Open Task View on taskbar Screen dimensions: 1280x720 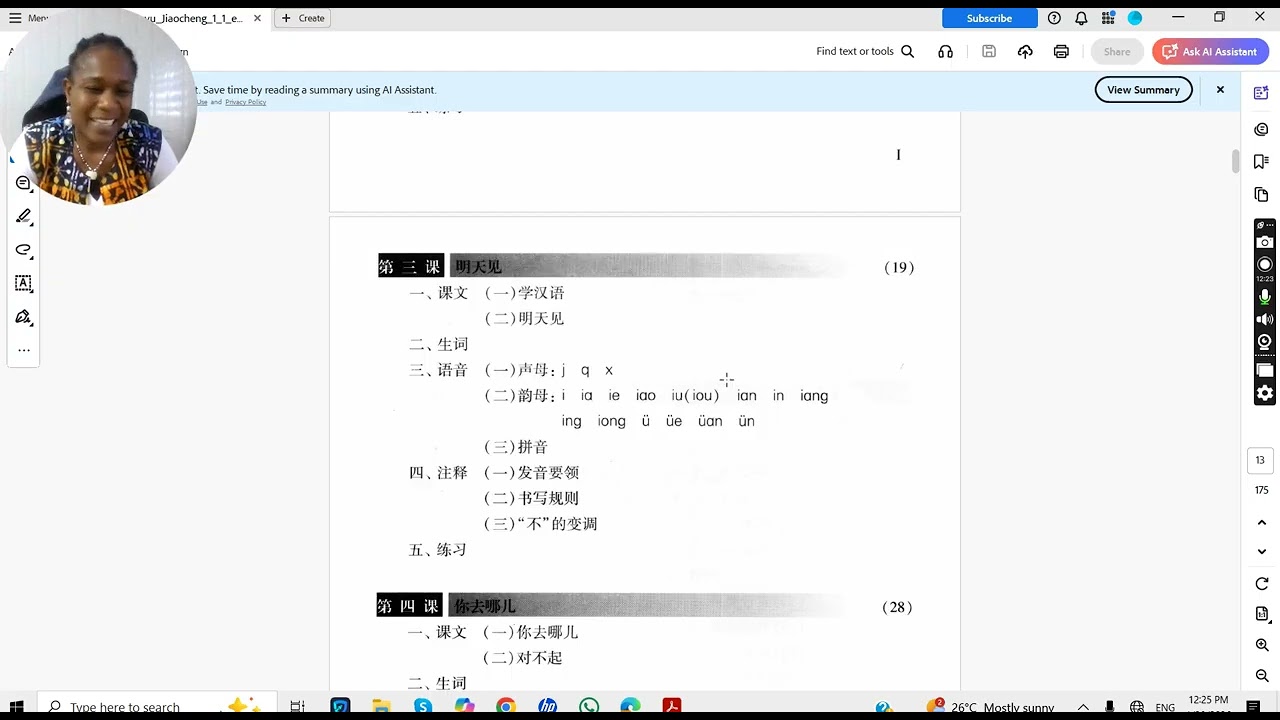(x=297, y=707)
